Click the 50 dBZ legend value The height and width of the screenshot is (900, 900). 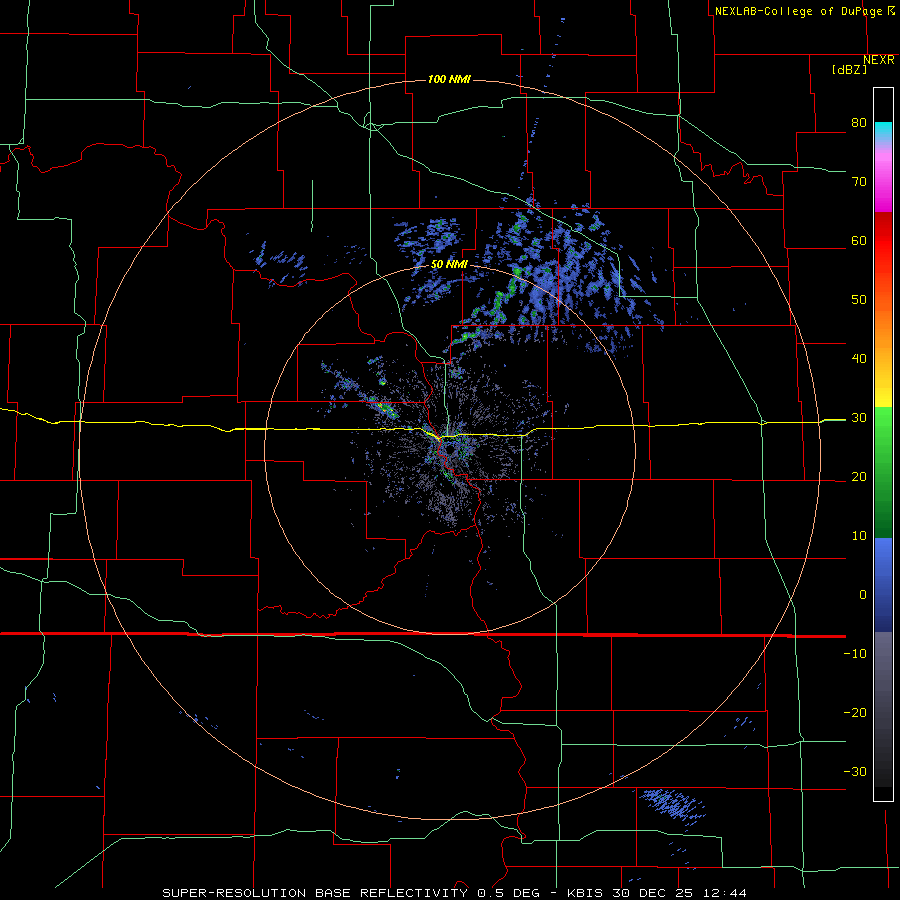[x=859, y=300]
